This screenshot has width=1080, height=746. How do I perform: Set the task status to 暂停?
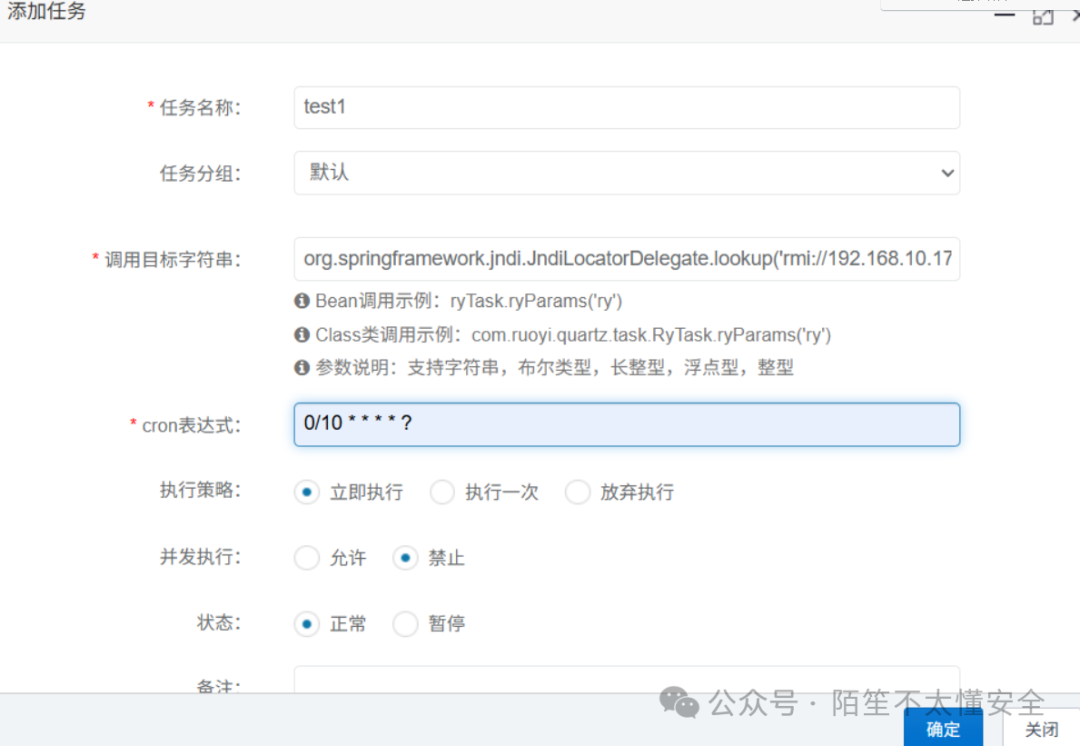pos(405,623)
